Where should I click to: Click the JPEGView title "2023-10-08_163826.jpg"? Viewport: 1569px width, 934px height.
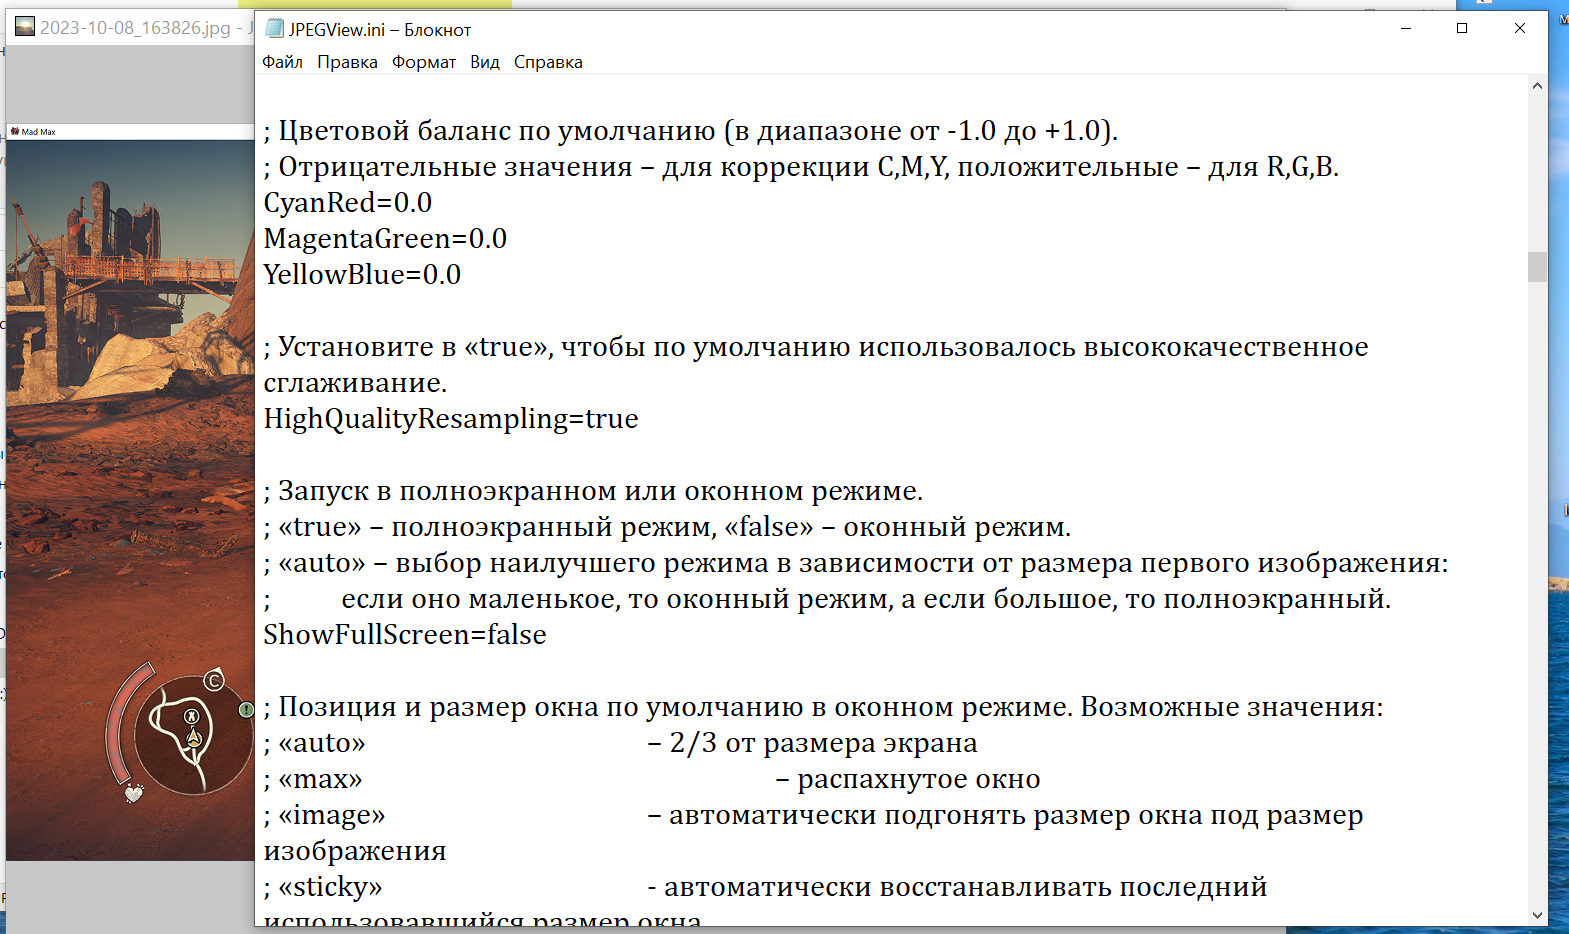coord(135,28)
